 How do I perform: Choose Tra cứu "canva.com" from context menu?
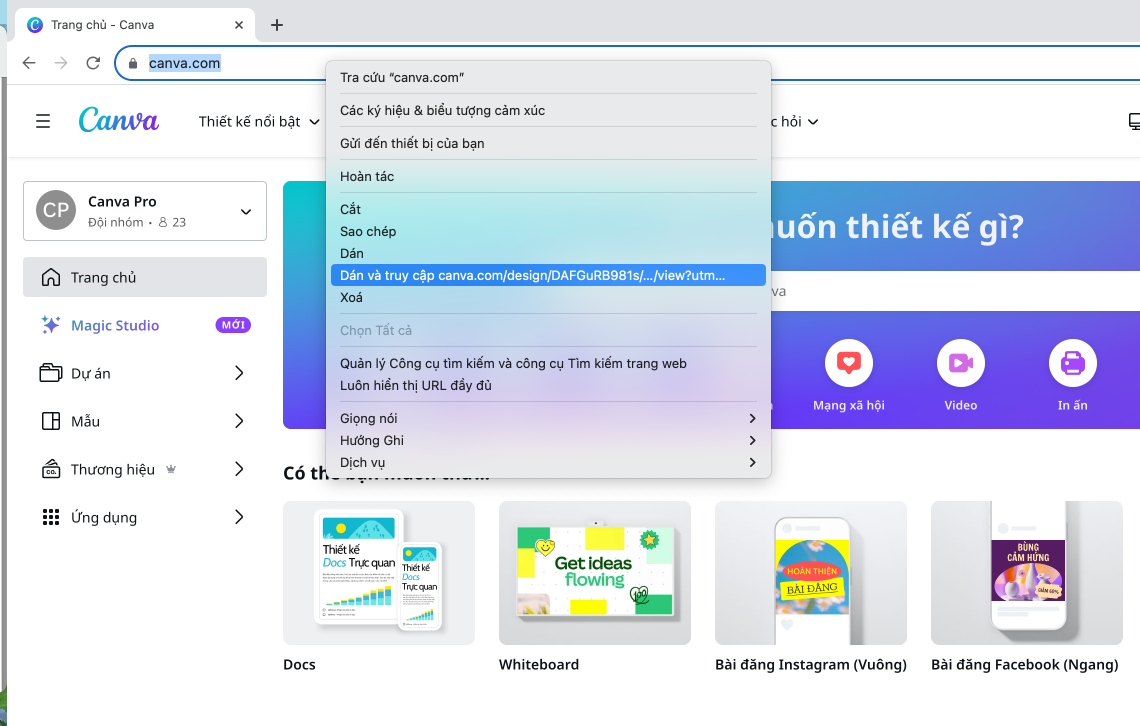[548, 77]
